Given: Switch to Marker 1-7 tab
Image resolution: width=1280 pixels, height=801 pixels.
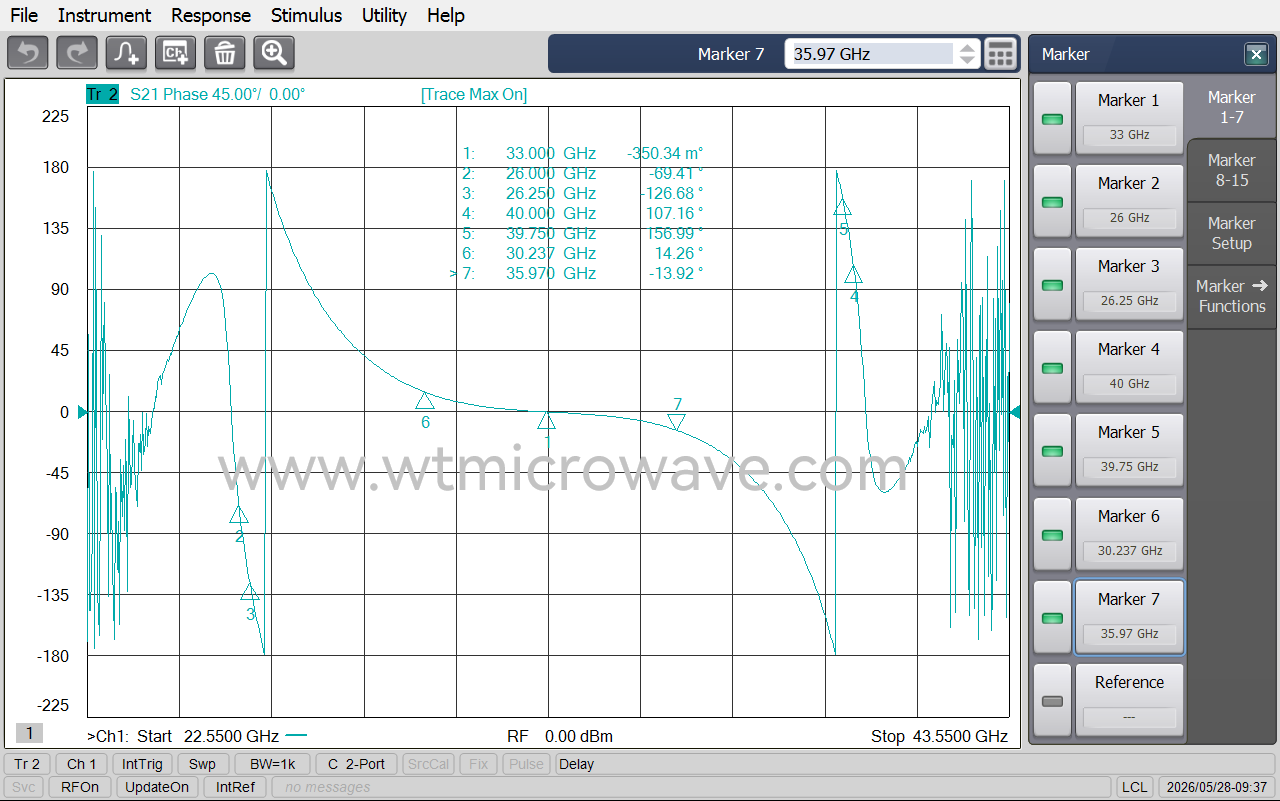Looking at the screenshot, I should [1231, 107].
